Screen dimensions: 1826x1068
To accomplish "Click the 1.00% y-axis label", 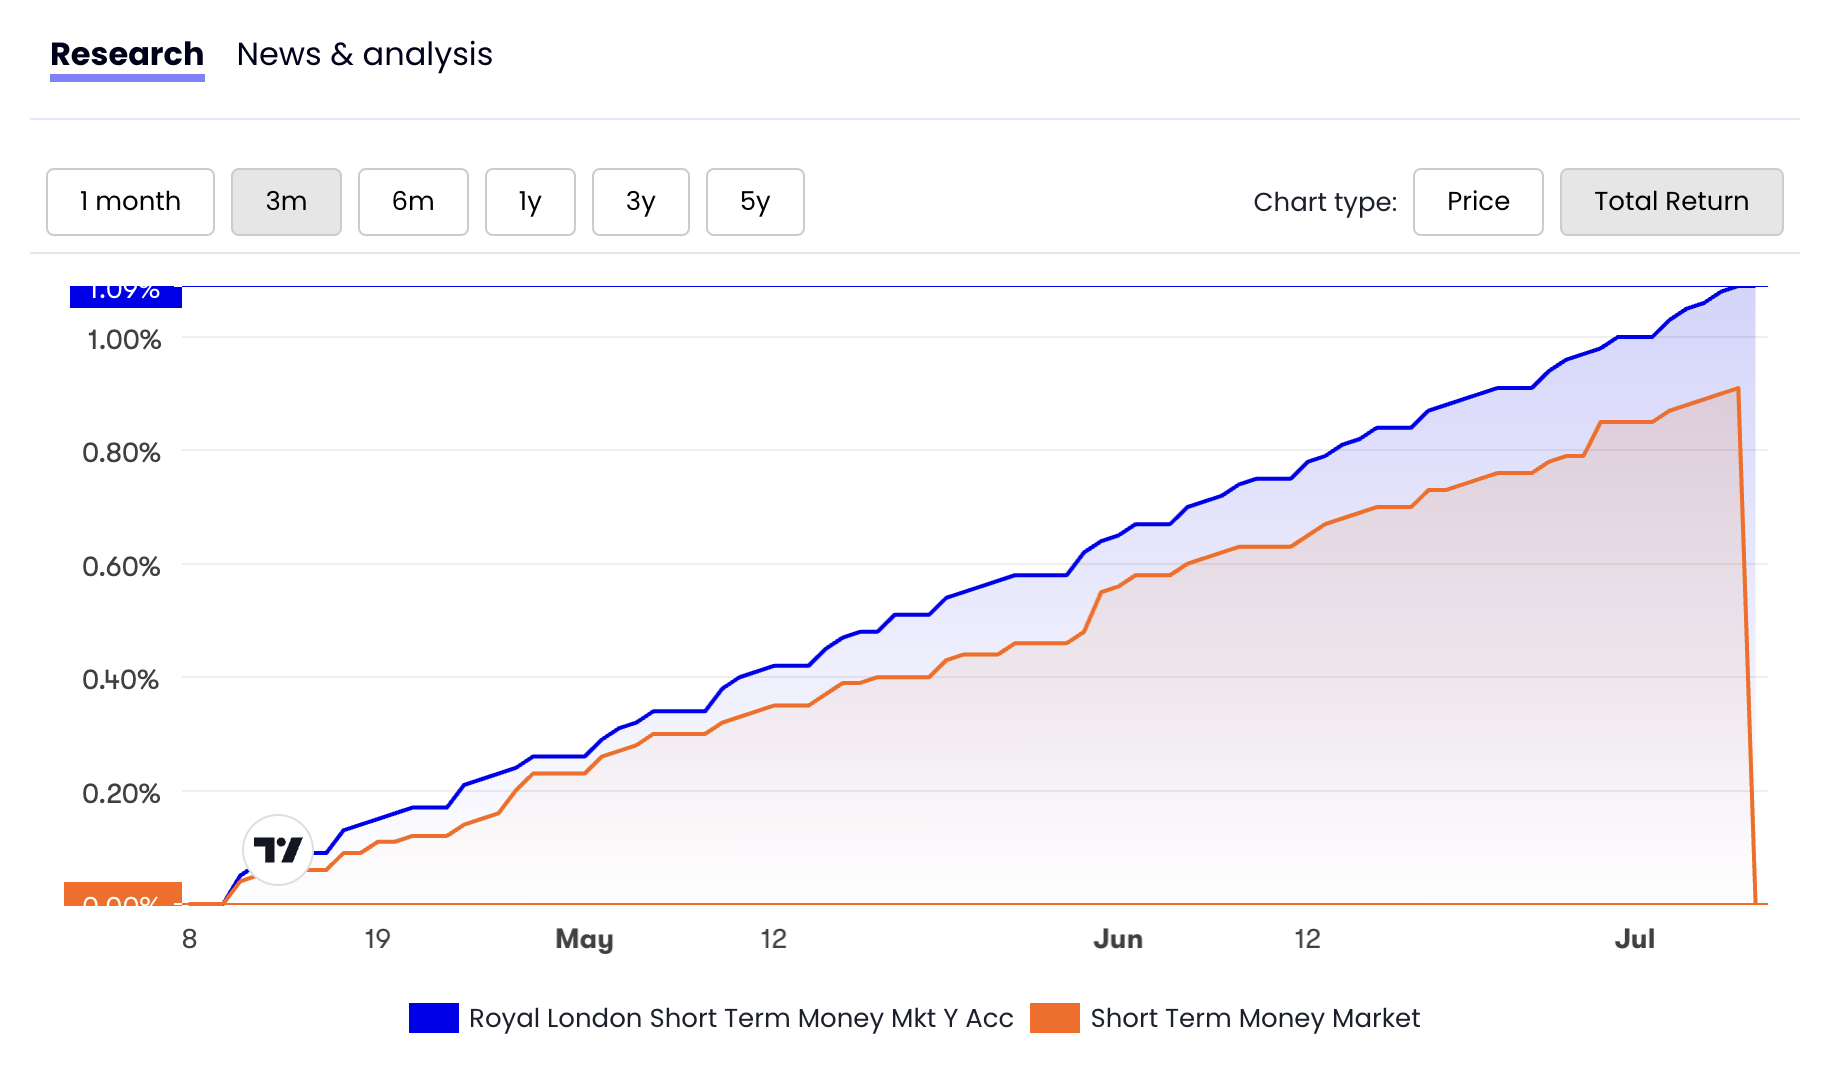I will click(124, 340).
